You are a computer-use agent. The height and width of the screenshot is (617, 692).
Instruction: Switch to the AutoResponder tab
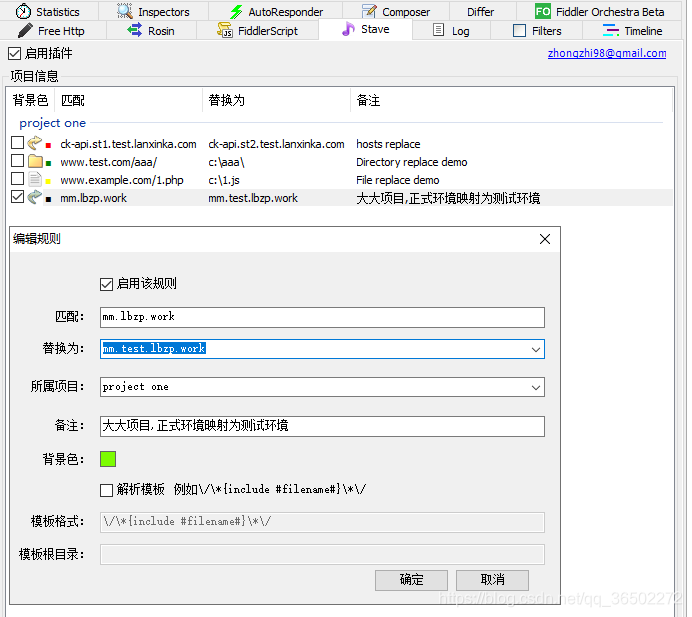coord(276,11)
